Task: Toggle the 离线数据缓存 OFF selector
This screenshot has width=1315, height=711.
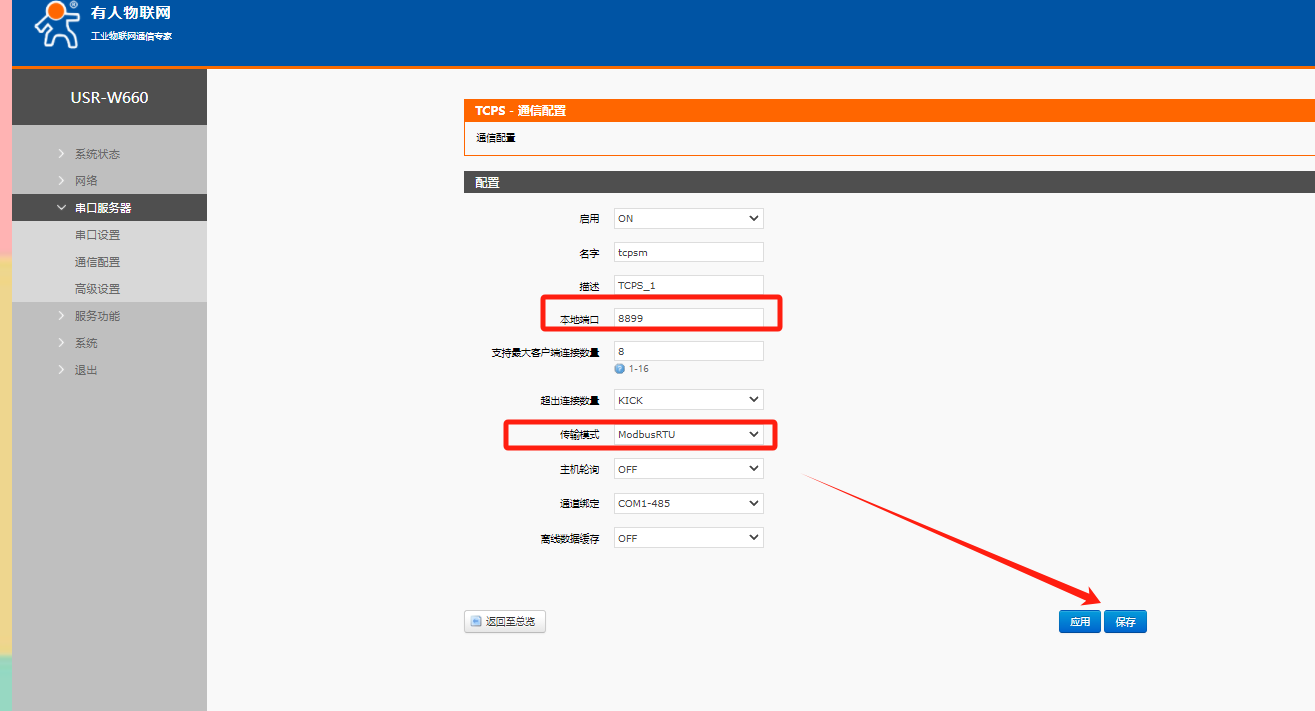Action: 688,538
